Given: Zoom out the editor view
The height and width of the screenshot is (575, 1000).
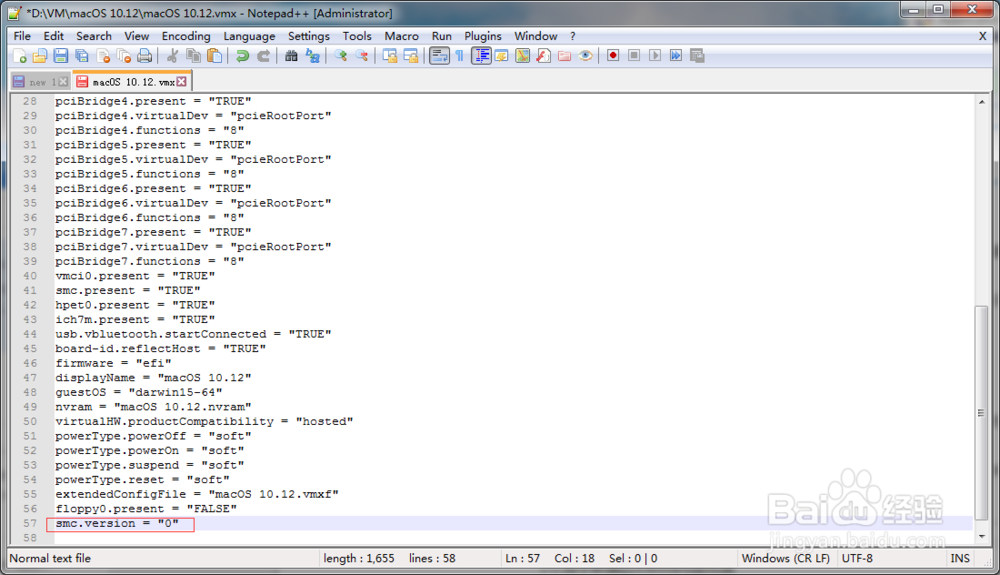Looking at the screenshot, I should click(362, 56).
